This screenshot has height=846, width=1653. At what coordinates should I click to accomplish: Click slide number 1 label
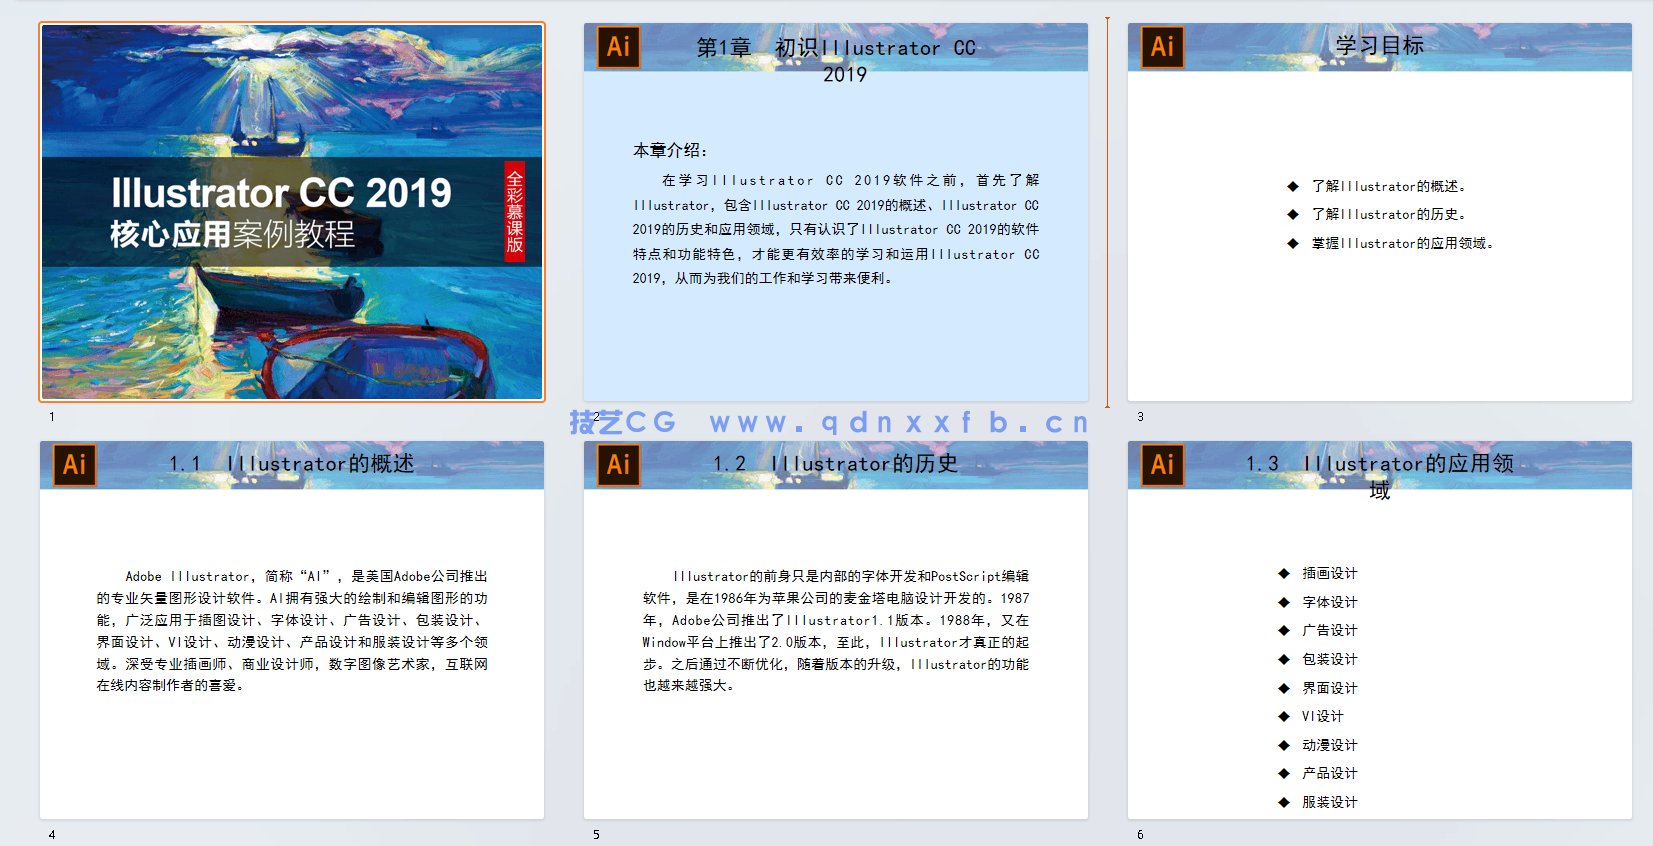pyautogui.click(x=52, y=417)
